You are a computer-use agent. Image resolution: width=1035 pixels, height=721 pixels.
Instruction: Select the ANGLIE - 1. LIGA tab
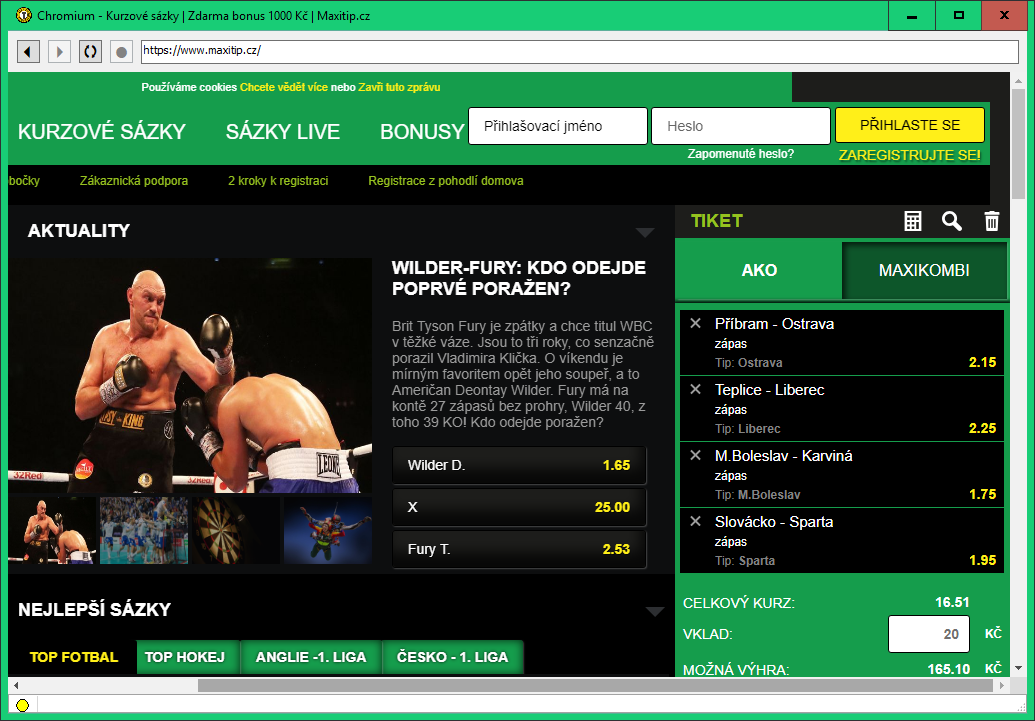pos(310,657)
